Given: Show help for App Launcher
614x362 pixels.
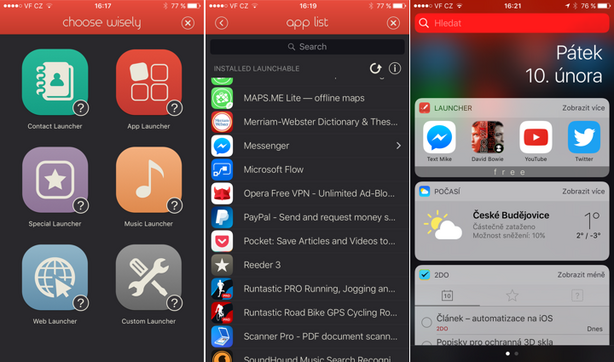Looking at the screenshot, I should coord(175,108).
